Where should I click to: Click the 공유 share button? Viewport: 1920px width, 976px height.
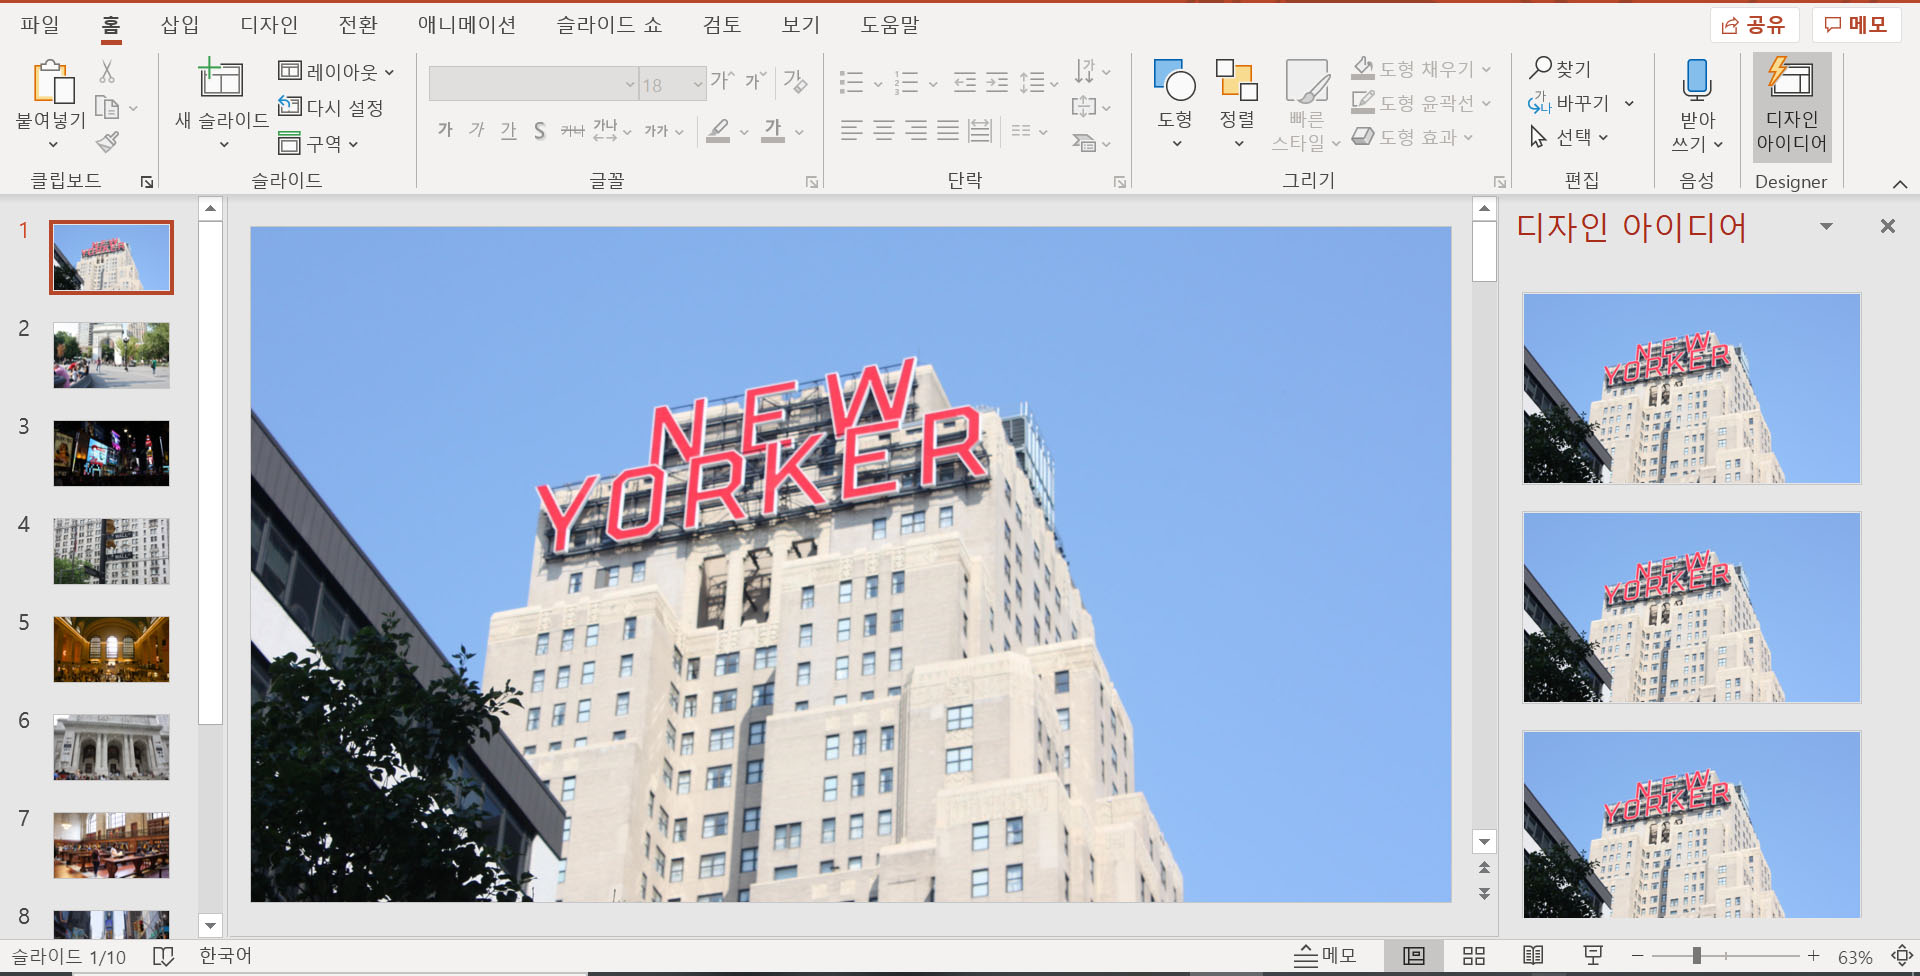click(1754, 25)
